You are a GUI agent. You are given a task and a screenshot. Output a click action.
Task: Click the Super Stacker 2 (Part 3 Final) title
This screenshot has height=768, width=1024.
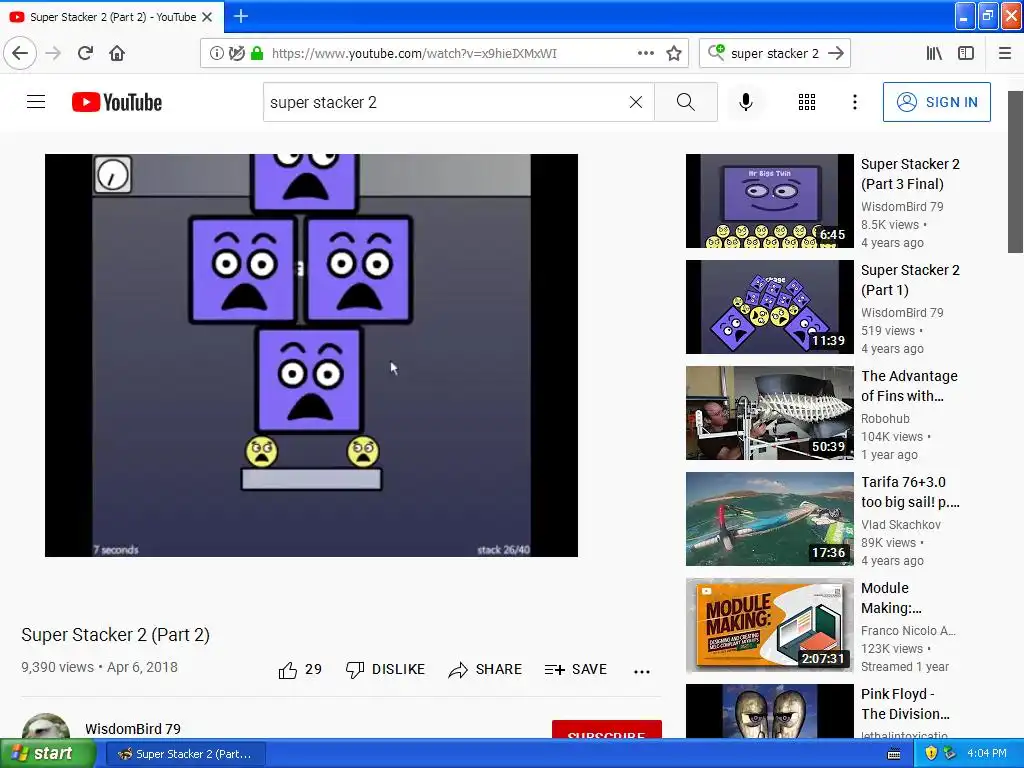click(910, 174)
